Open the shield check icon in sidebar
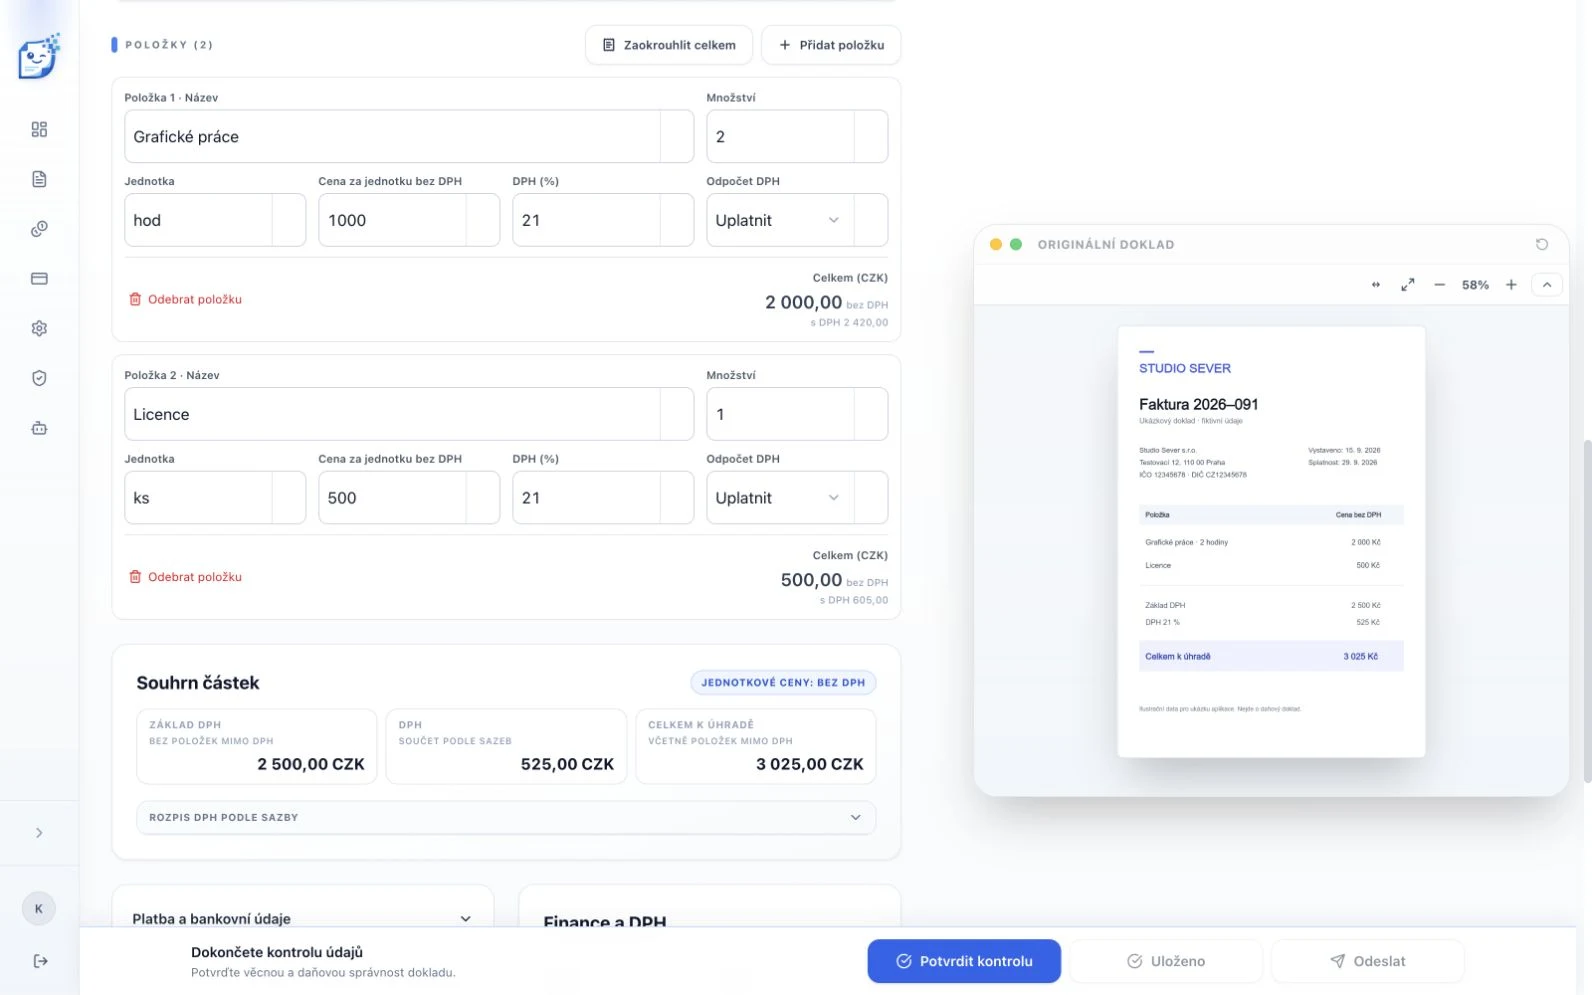The width and height of the screenshot is (1592, 995). [39, 378]
